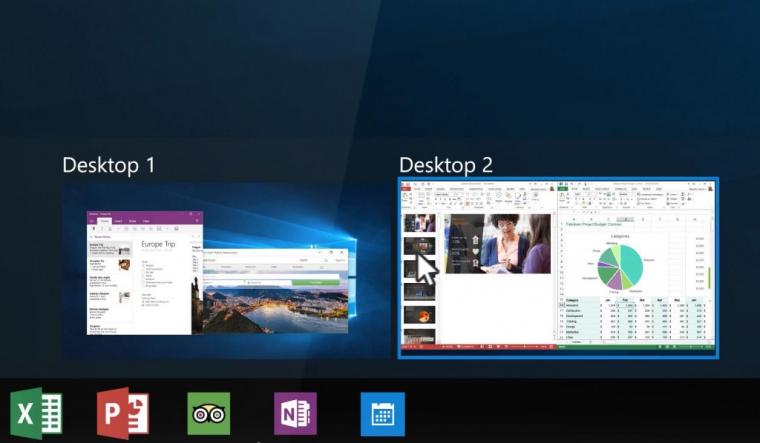Switch to the Desktop 1 thumbnail
The width and height of the screenshot is (760, 443).
coord(212,270)
